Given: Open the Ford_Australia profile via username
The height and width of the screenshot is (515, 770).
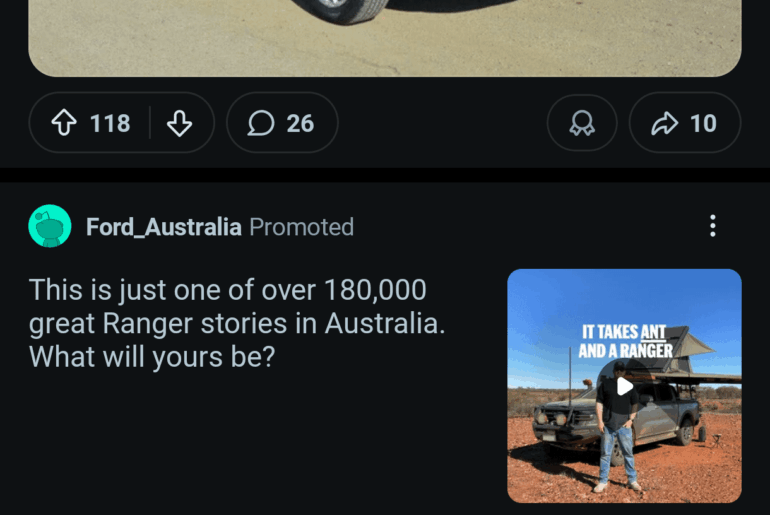Looking at the screenshot, I should click(163, 227).
